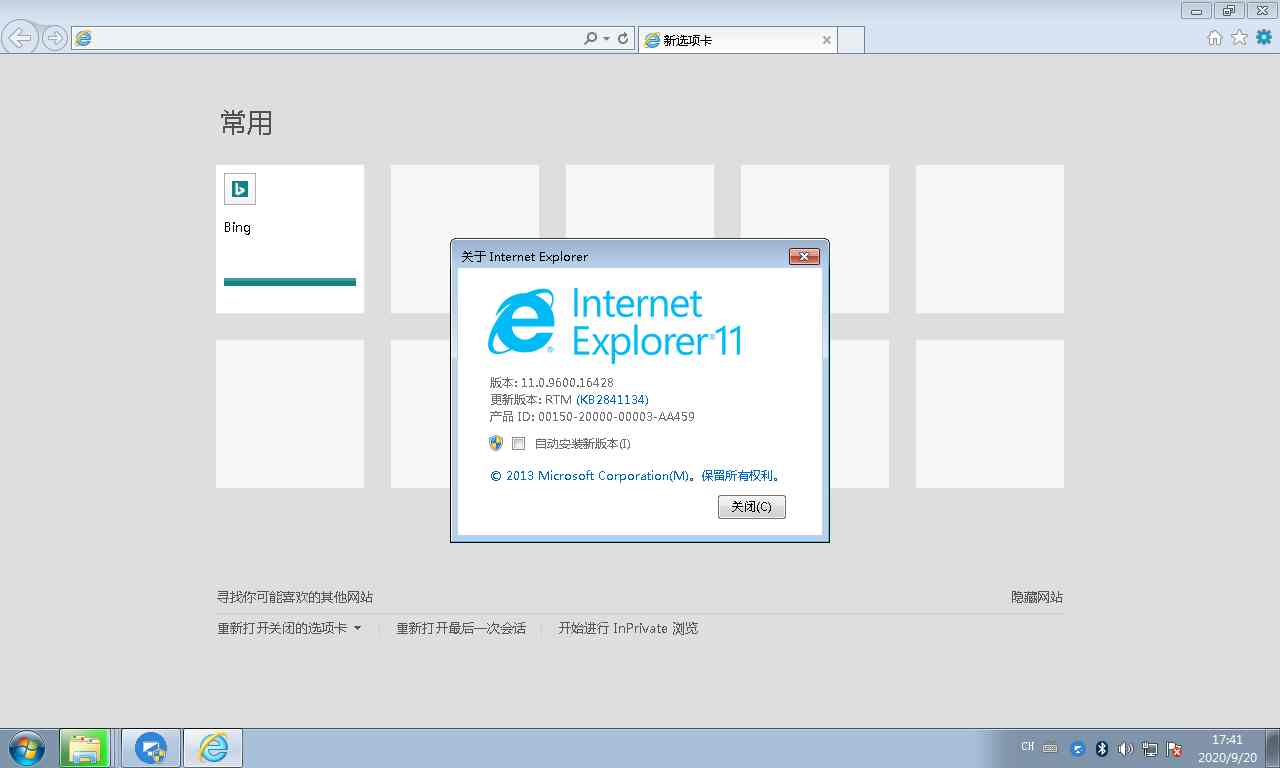Click the shield icon beside auto-install option
This screenshot has height=768, width=1280.
click(496, 443)
